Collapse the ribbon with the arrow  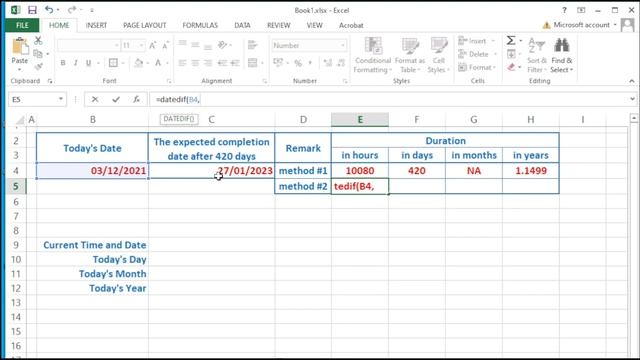pos(632,81)
